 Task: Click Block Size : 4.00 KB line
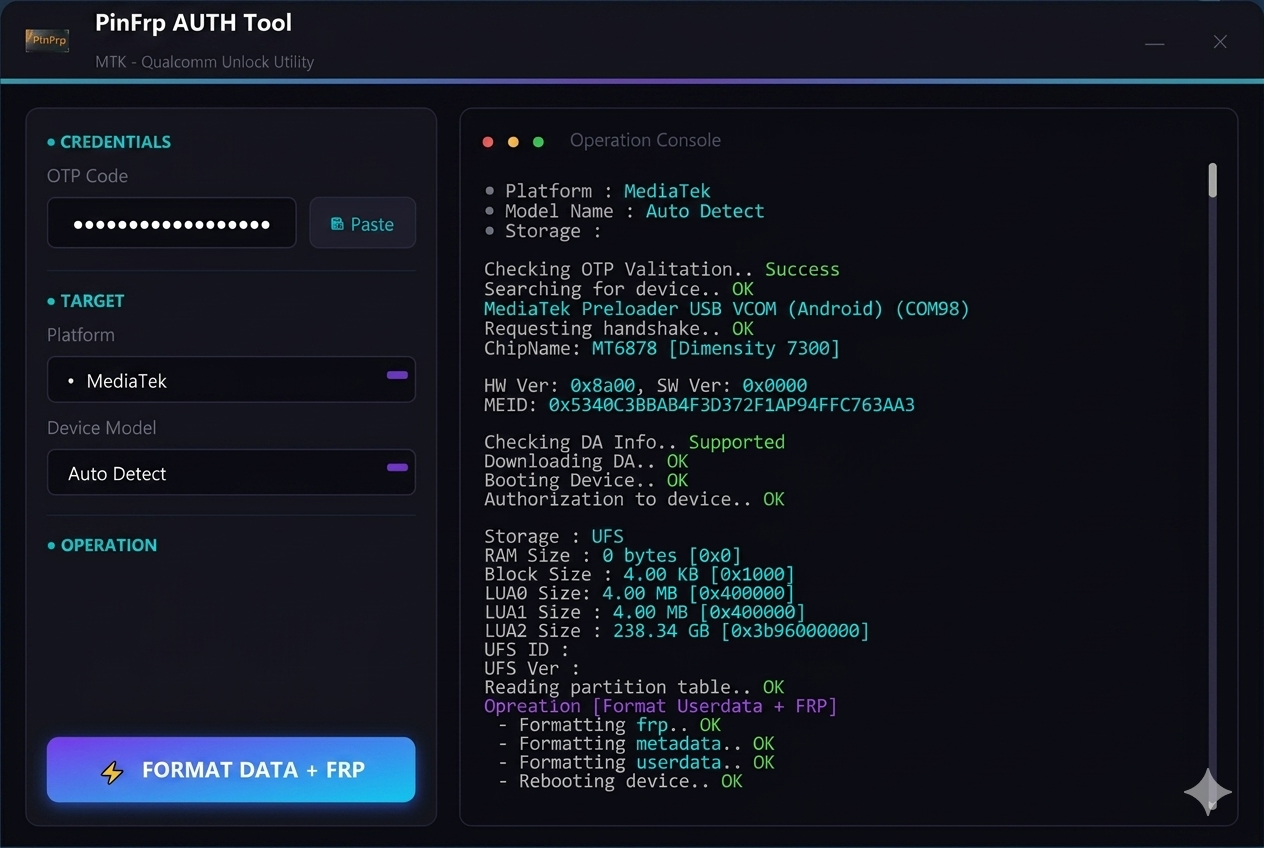pyautogui.click(x=640, y=575)
